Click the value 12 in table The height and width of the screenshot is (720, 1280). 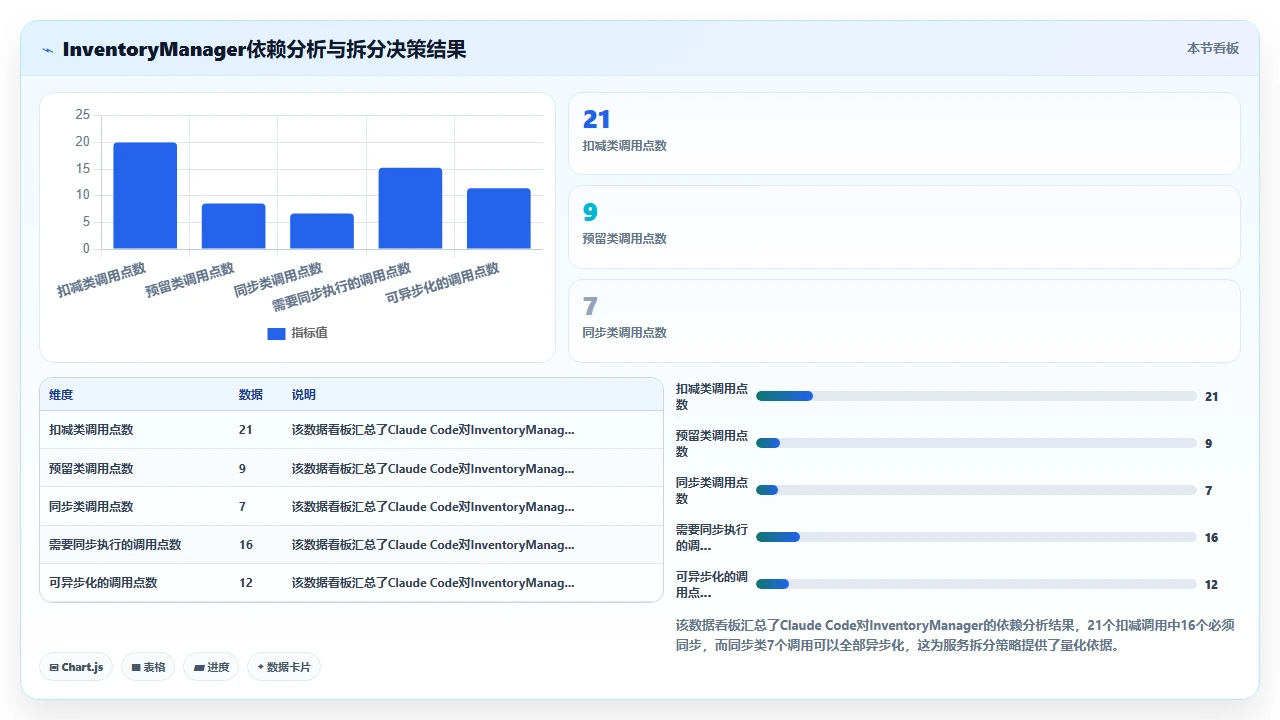246,583
